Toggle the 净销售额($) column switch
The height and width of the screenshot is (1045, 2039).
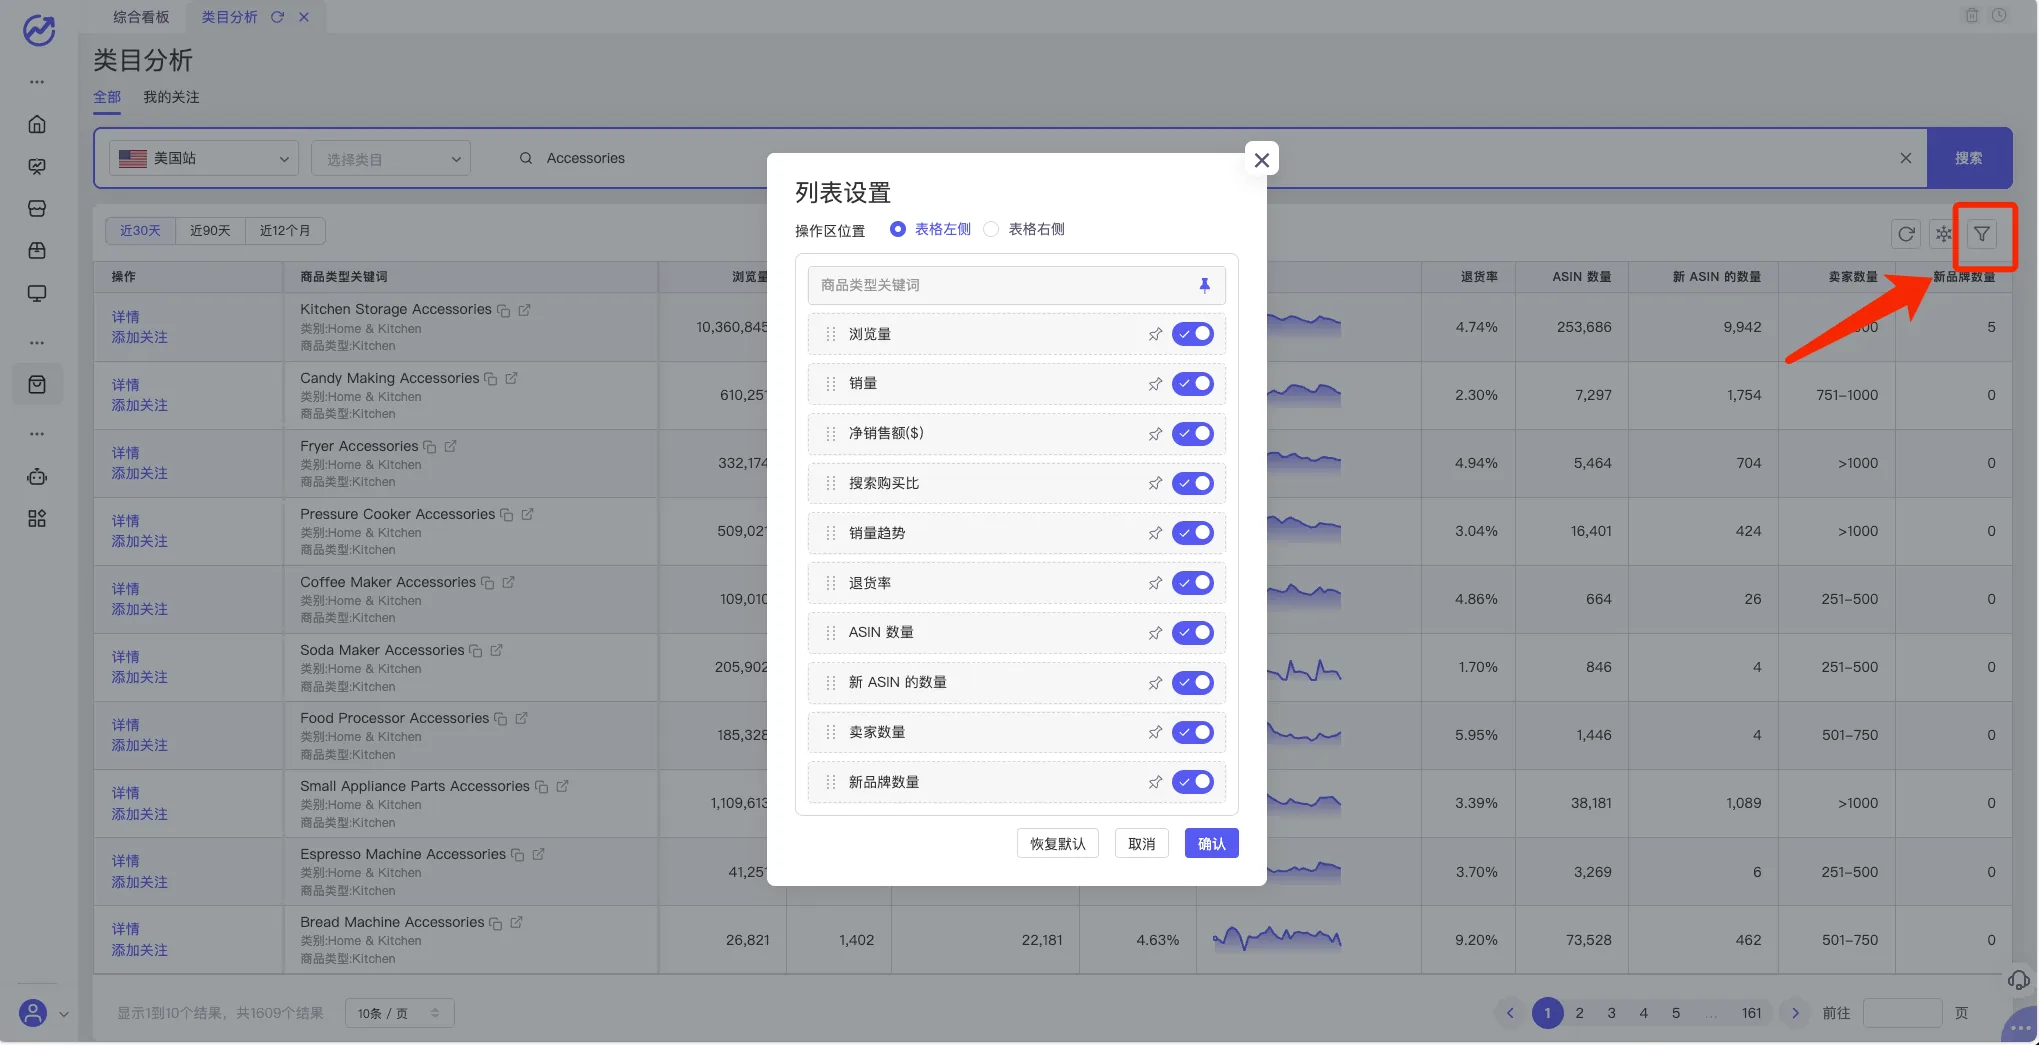point(1193,433)
